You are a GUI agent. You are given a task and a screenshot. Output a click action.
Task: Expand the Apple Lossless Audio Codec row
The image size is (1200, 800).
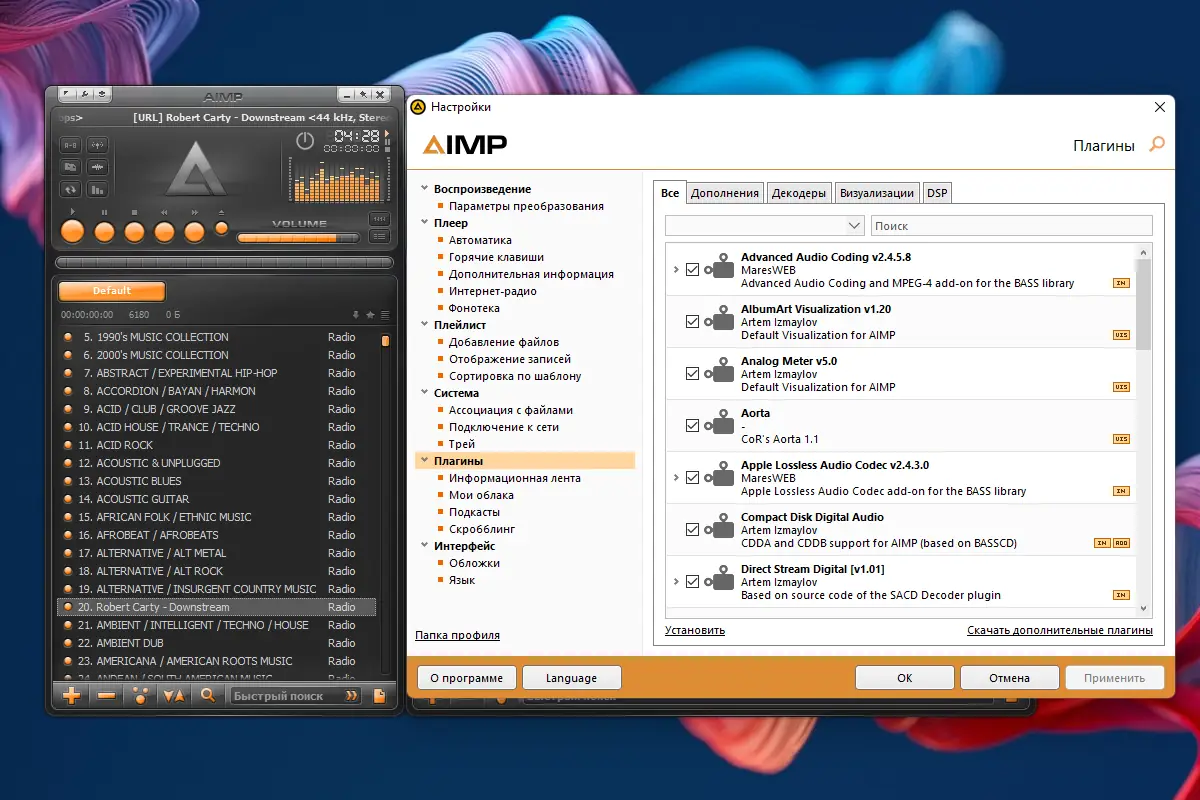[x=676, y=478]
